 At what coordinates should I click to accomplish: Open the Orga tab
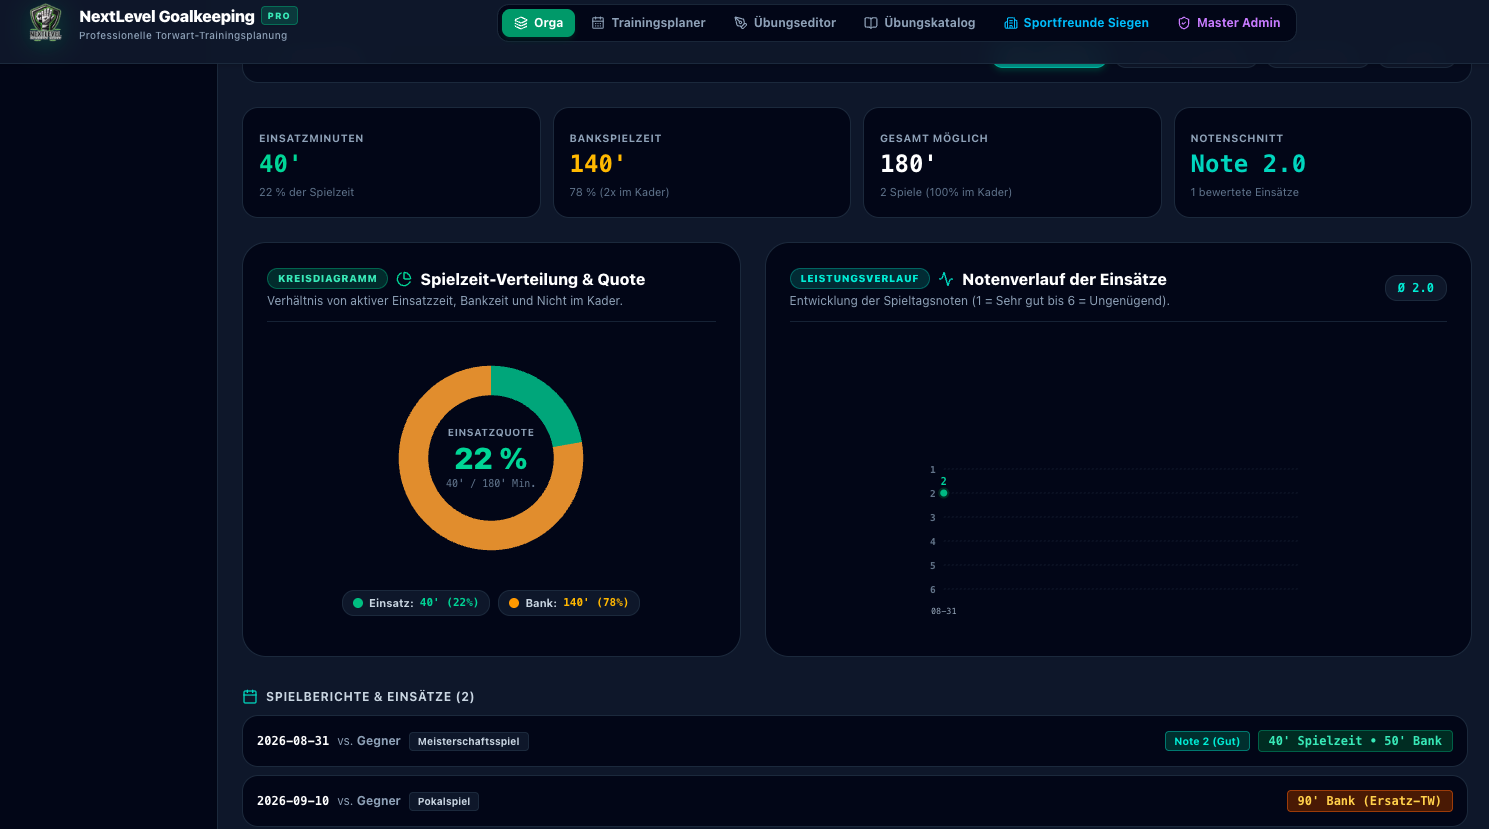coord(538,23)
